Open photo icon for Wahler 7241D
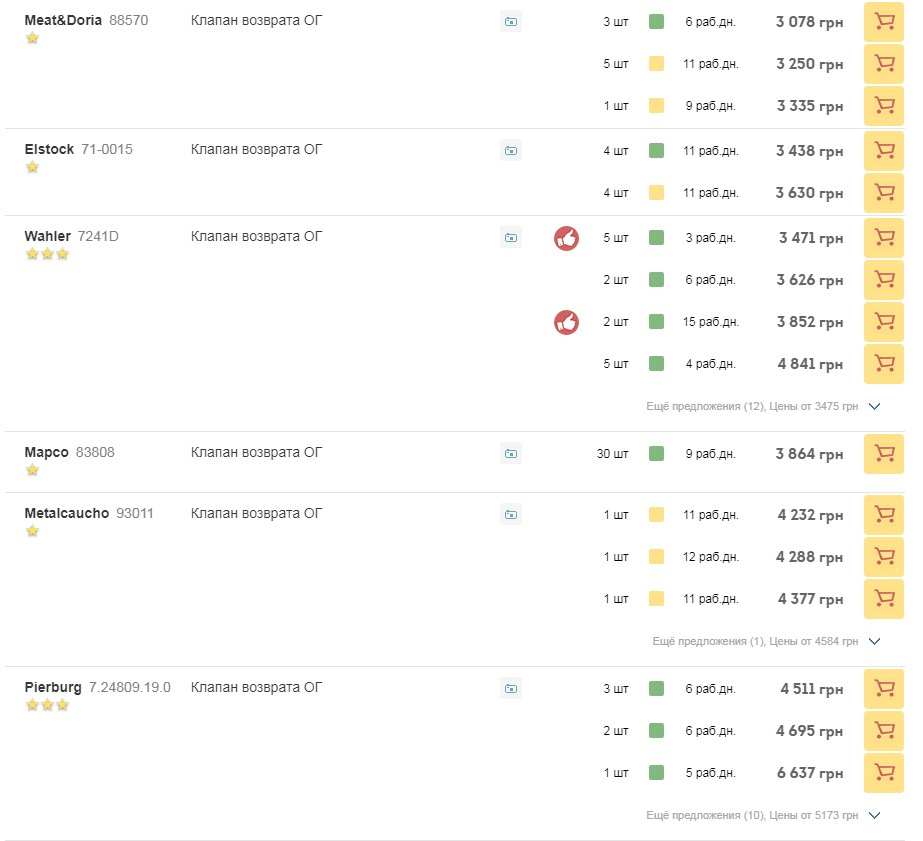 point(510,238)
